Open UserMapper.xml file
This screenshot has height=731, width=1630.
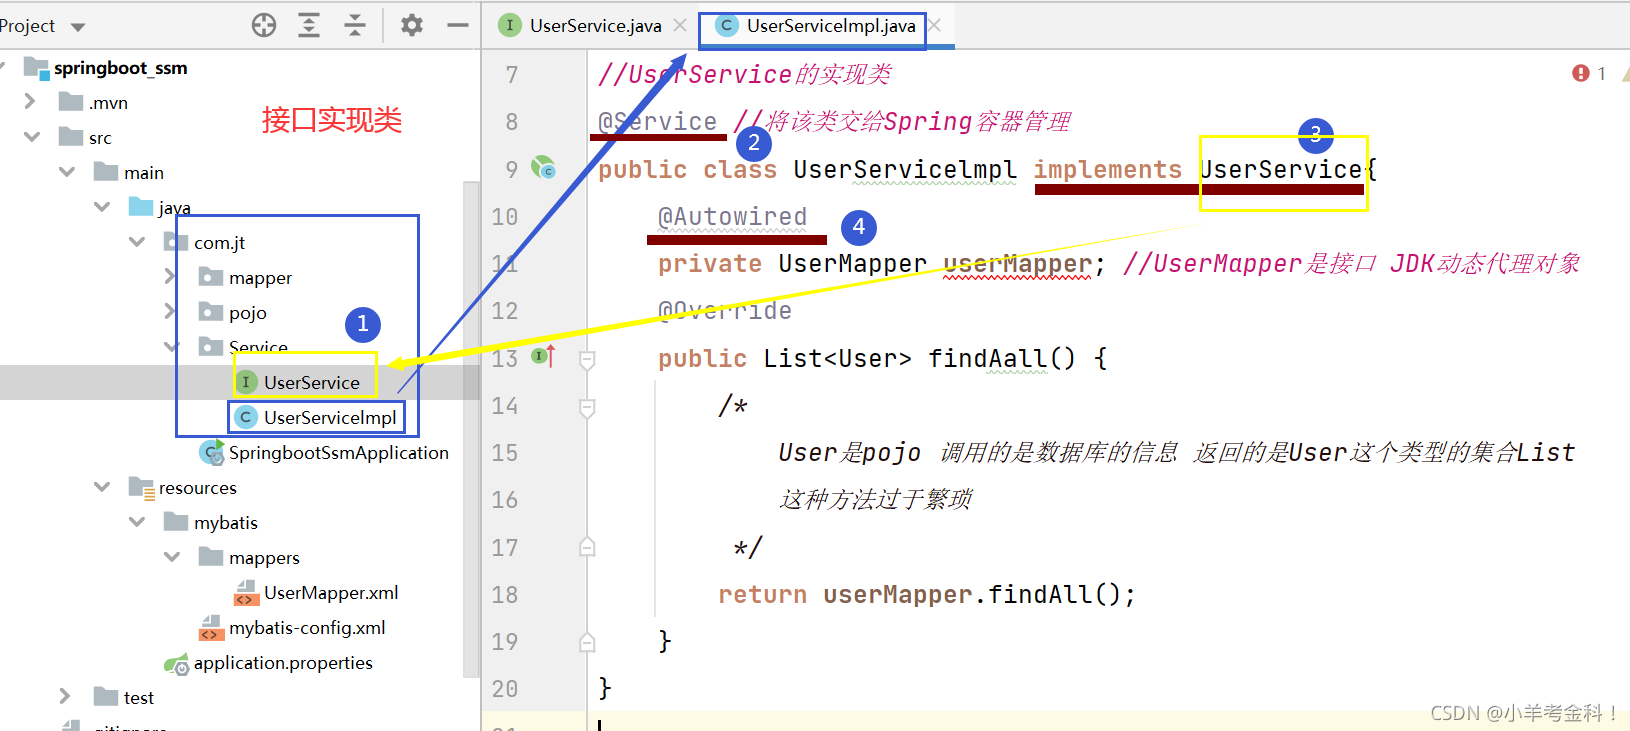point(331,593)
